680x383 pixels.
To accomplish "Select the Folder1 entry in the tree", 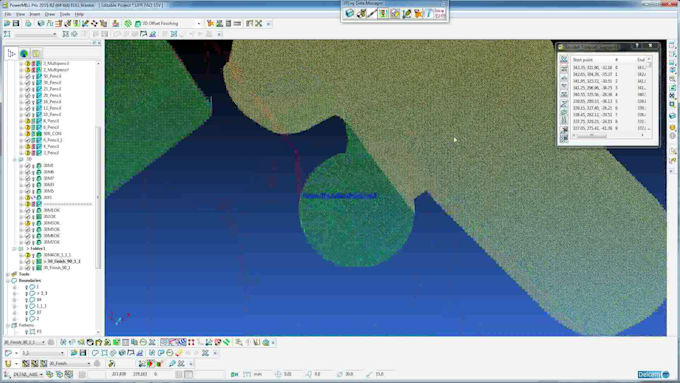I will (x=36, y=249).
